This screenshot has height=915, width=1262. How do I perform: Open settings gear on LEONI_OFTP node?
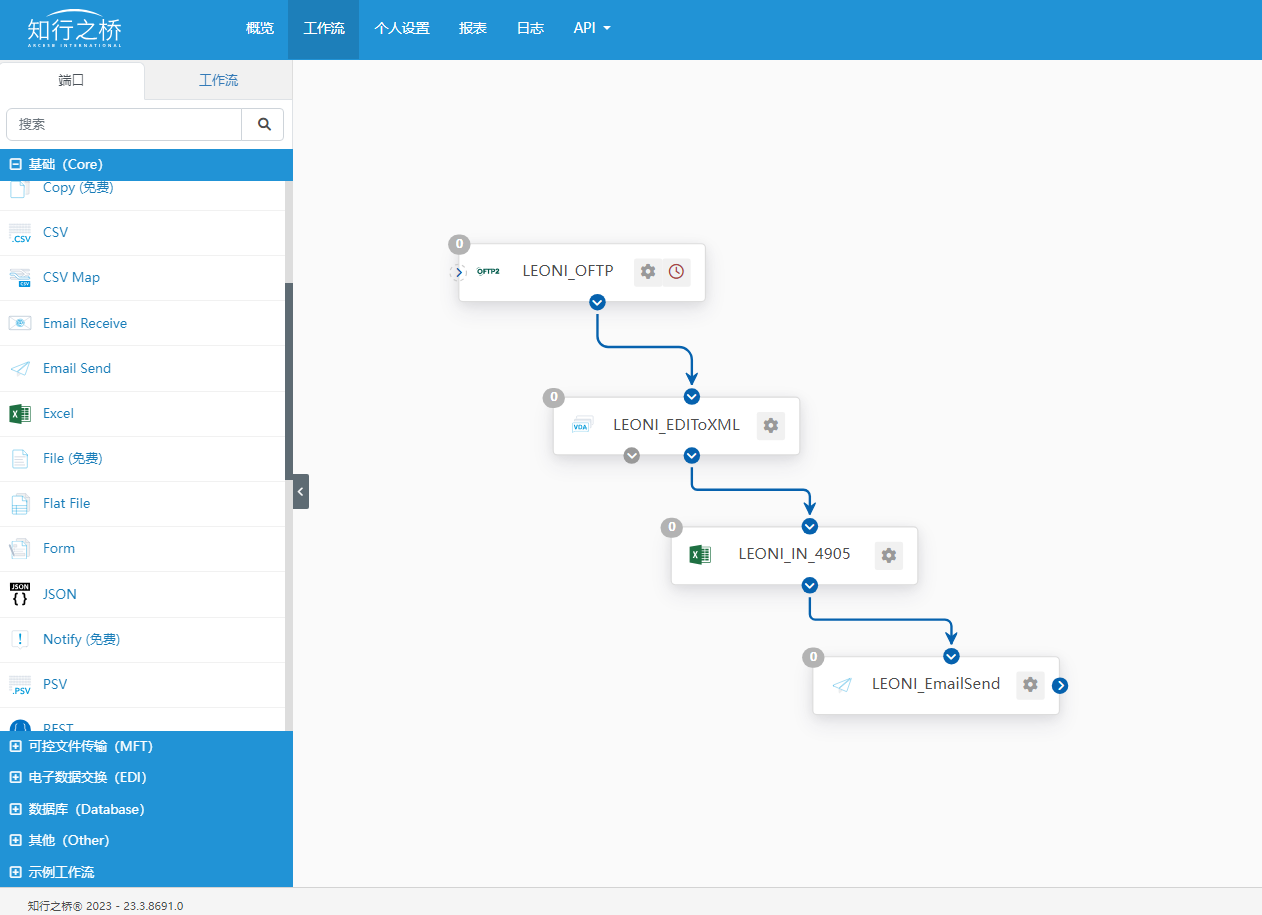click(x=648, y=271)
